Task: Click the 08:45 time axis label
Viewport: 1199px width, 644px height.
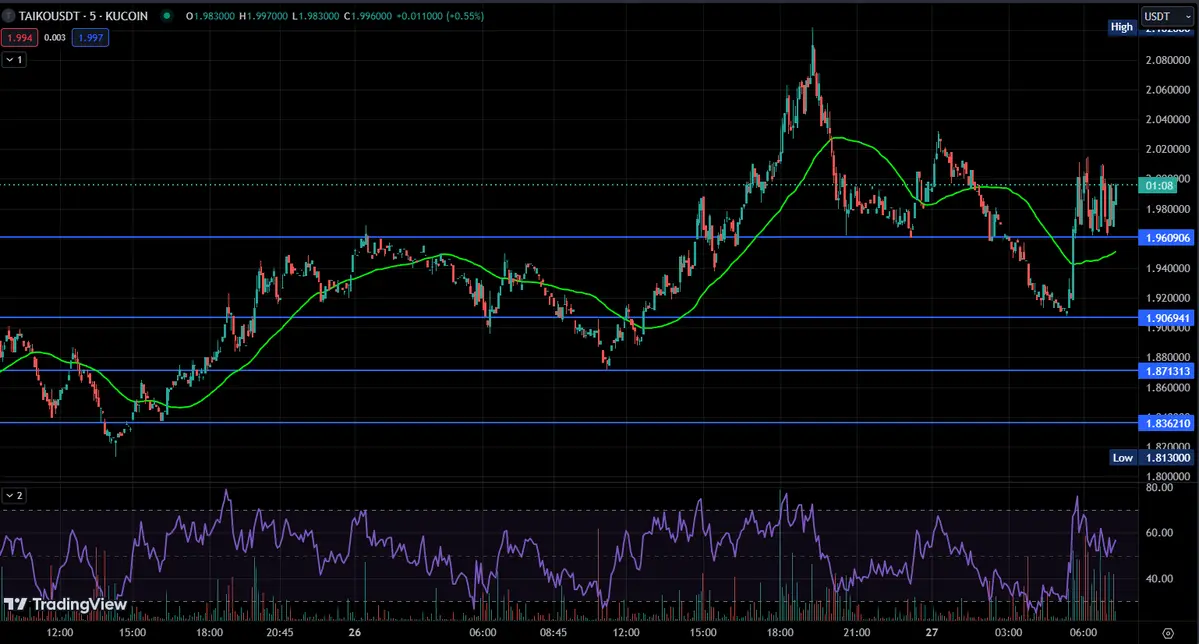Action: 553,633
